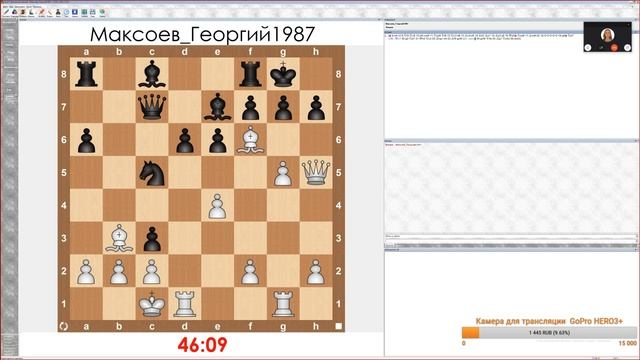Image resolution: width=640 pixels, height=360 pixels.
Task: Select the black pawn on h7
Action: pyautogui.click(x=316, y=107)
